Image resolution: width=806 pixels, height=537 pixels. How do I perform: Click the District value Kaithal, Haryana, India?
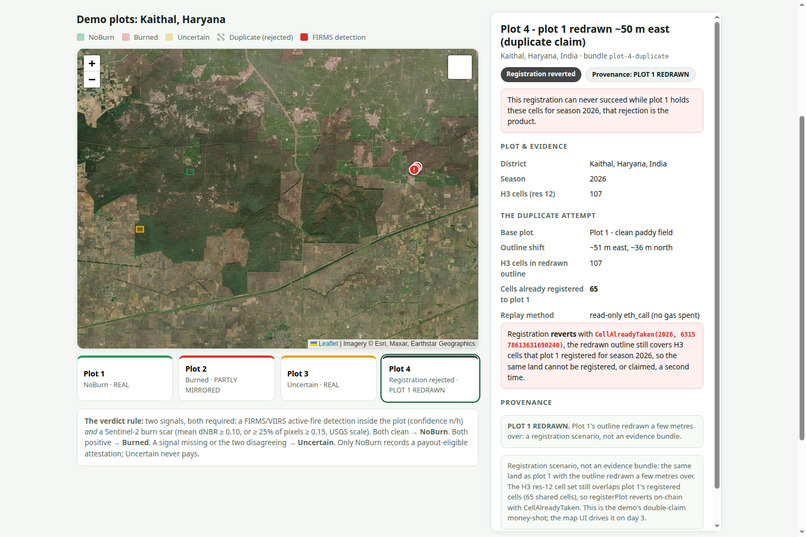click(628, 164)
